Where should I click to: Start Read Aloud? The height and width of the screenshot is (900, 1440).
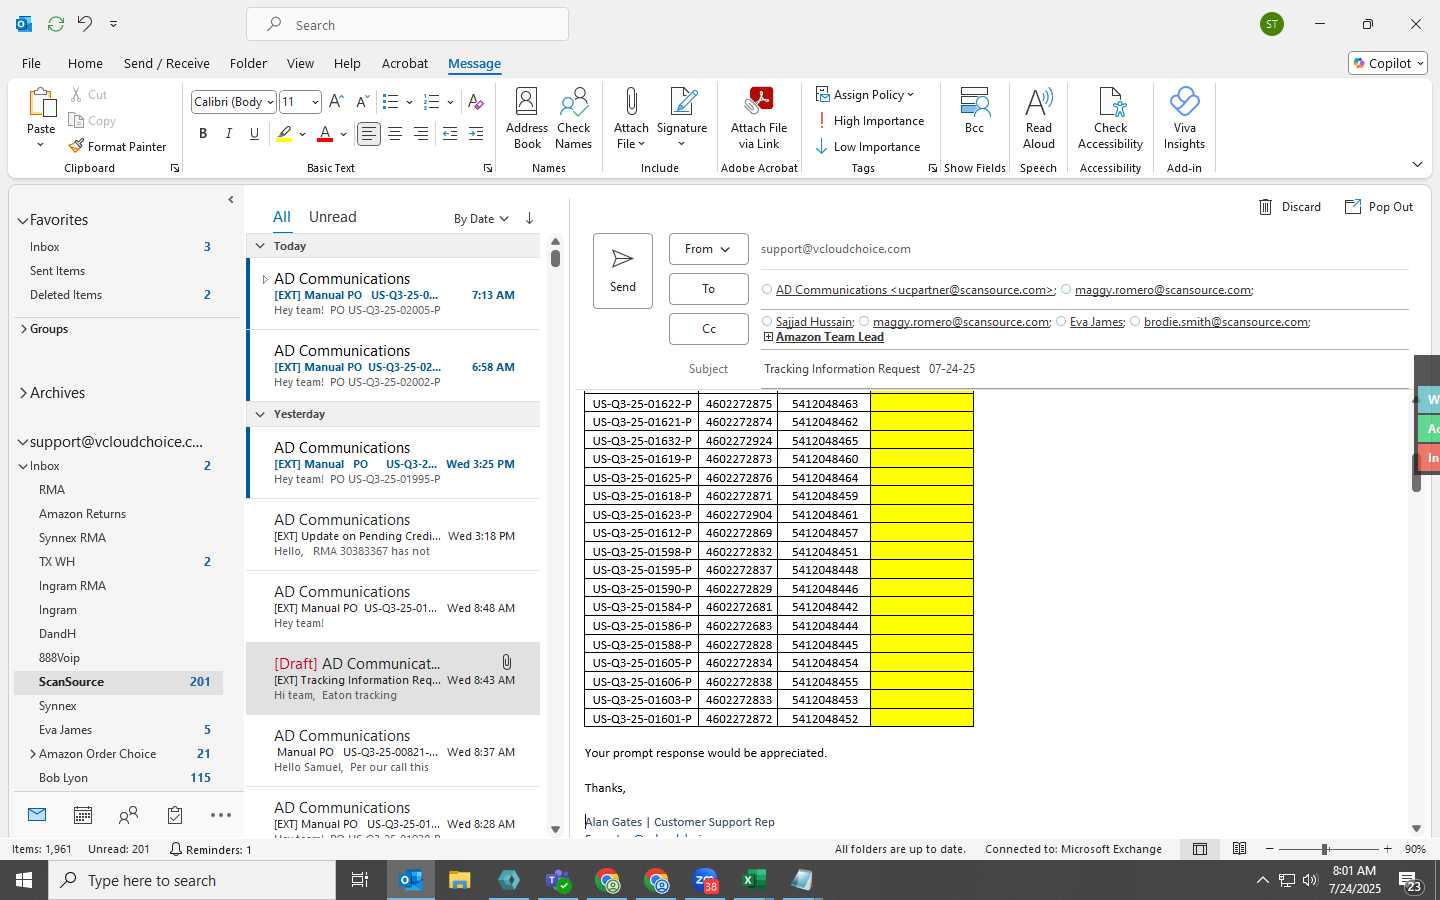pyautogui.click(x=1039, y=118)
